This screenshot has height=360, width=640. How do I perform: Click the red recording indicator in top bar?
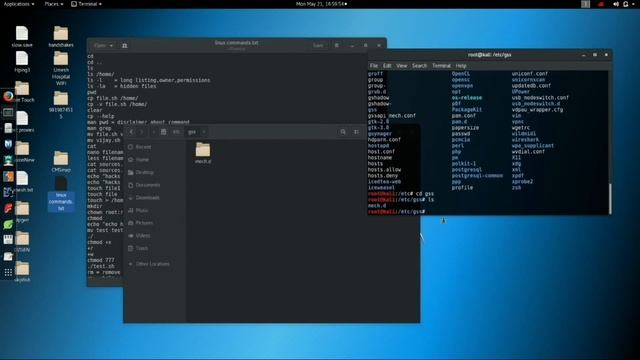[601, 4]
